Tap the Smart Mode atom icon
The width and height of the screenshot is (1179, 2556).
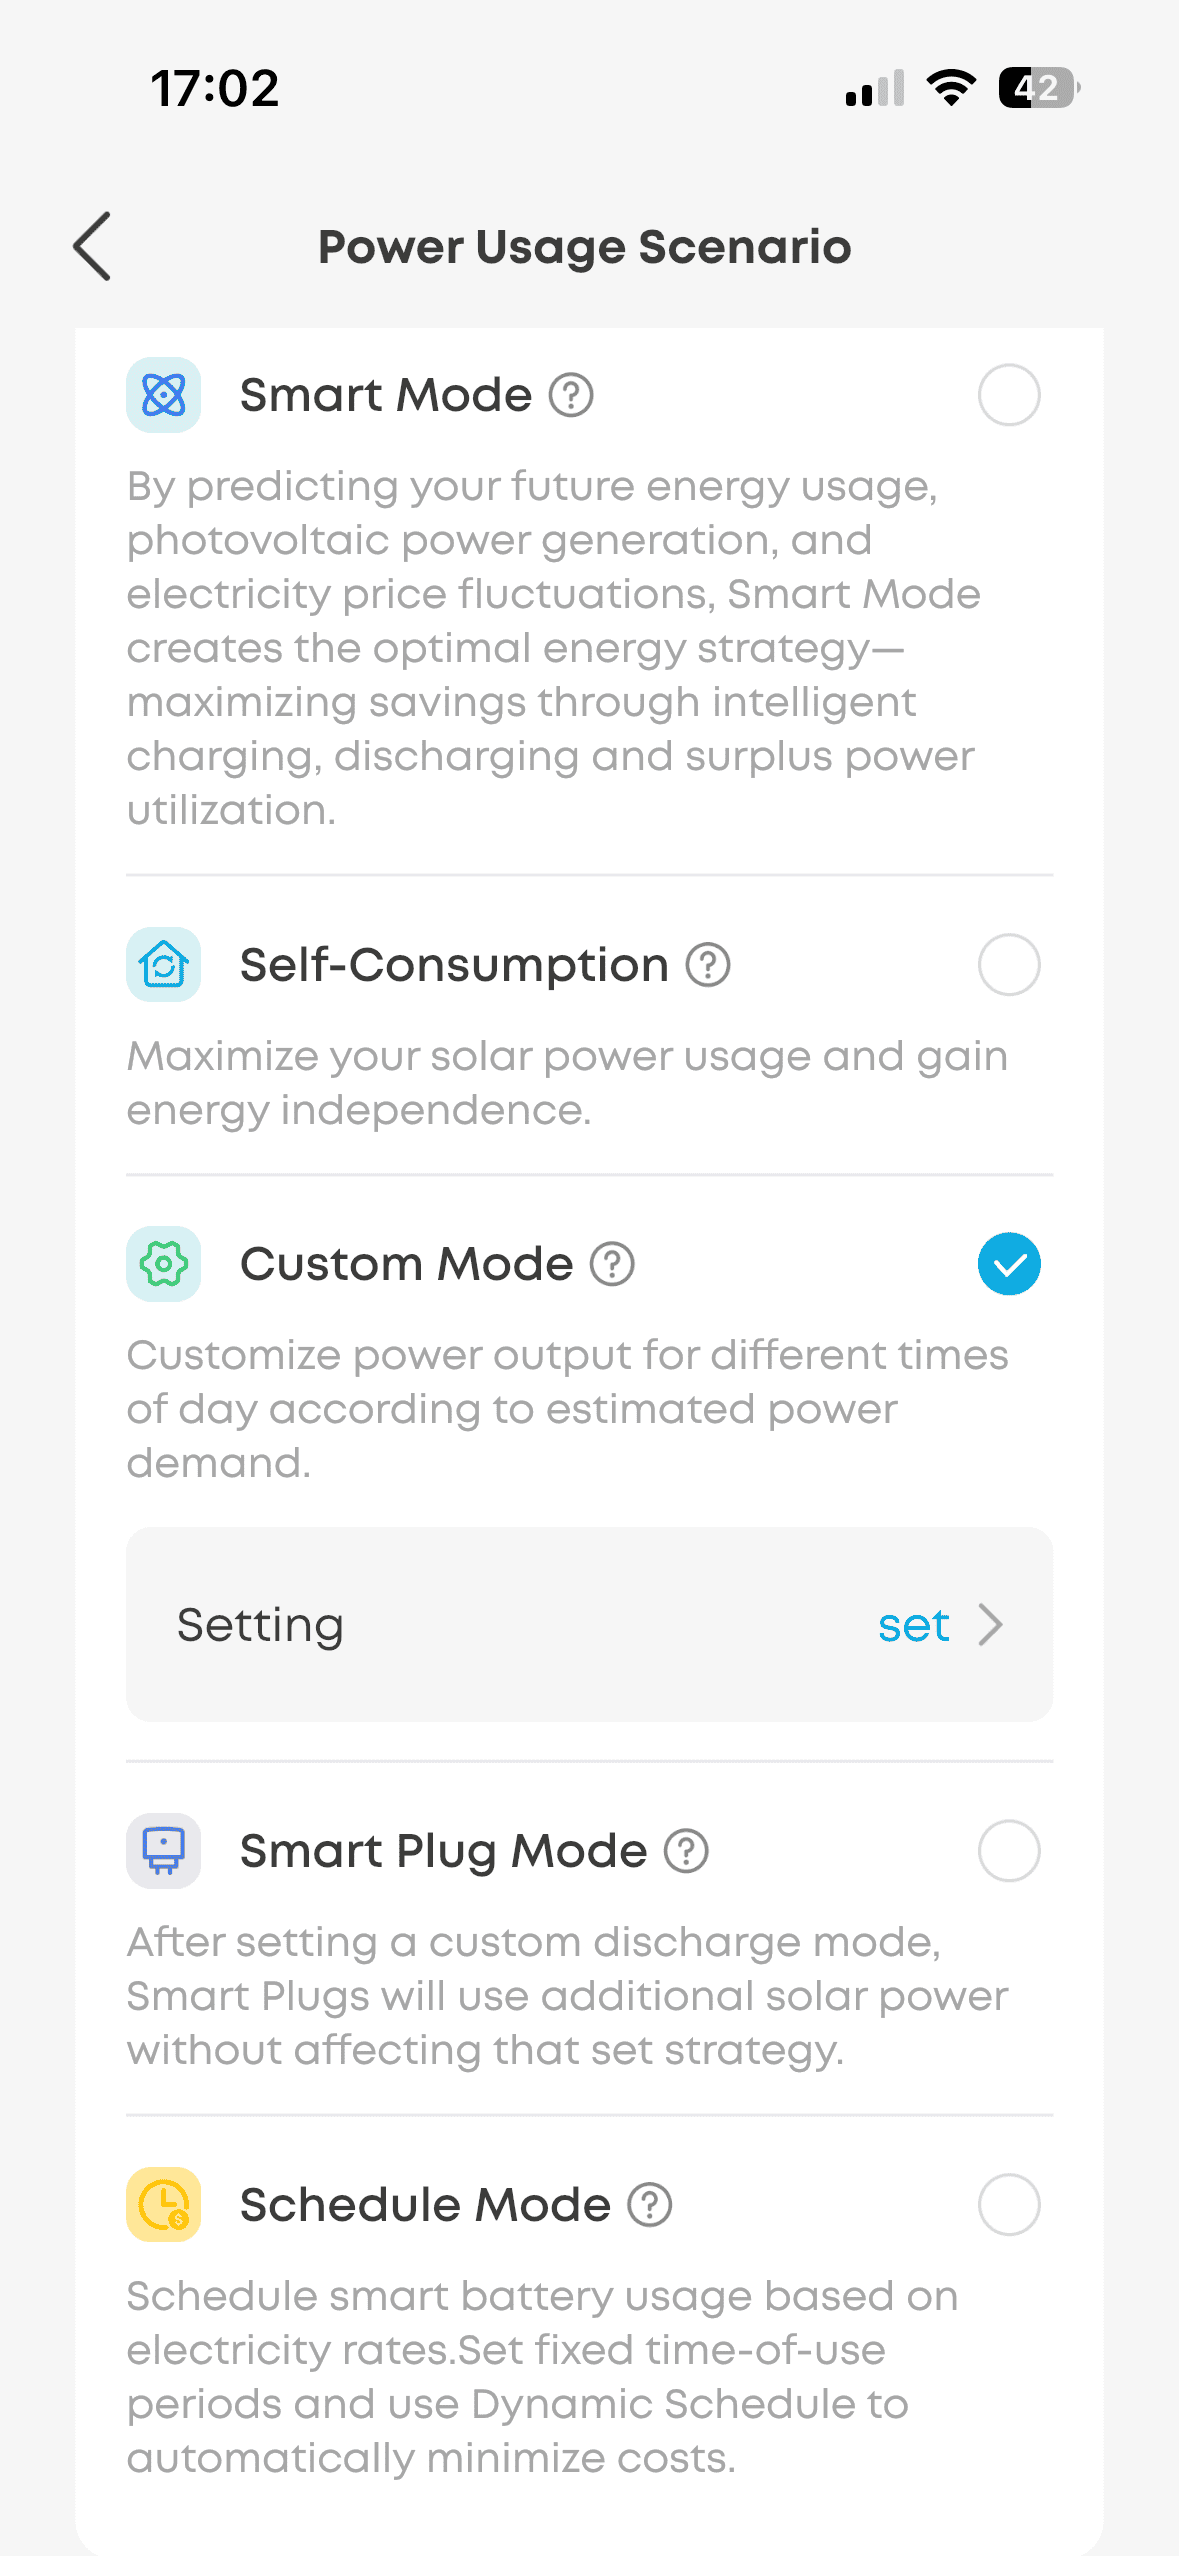(164, 395)
